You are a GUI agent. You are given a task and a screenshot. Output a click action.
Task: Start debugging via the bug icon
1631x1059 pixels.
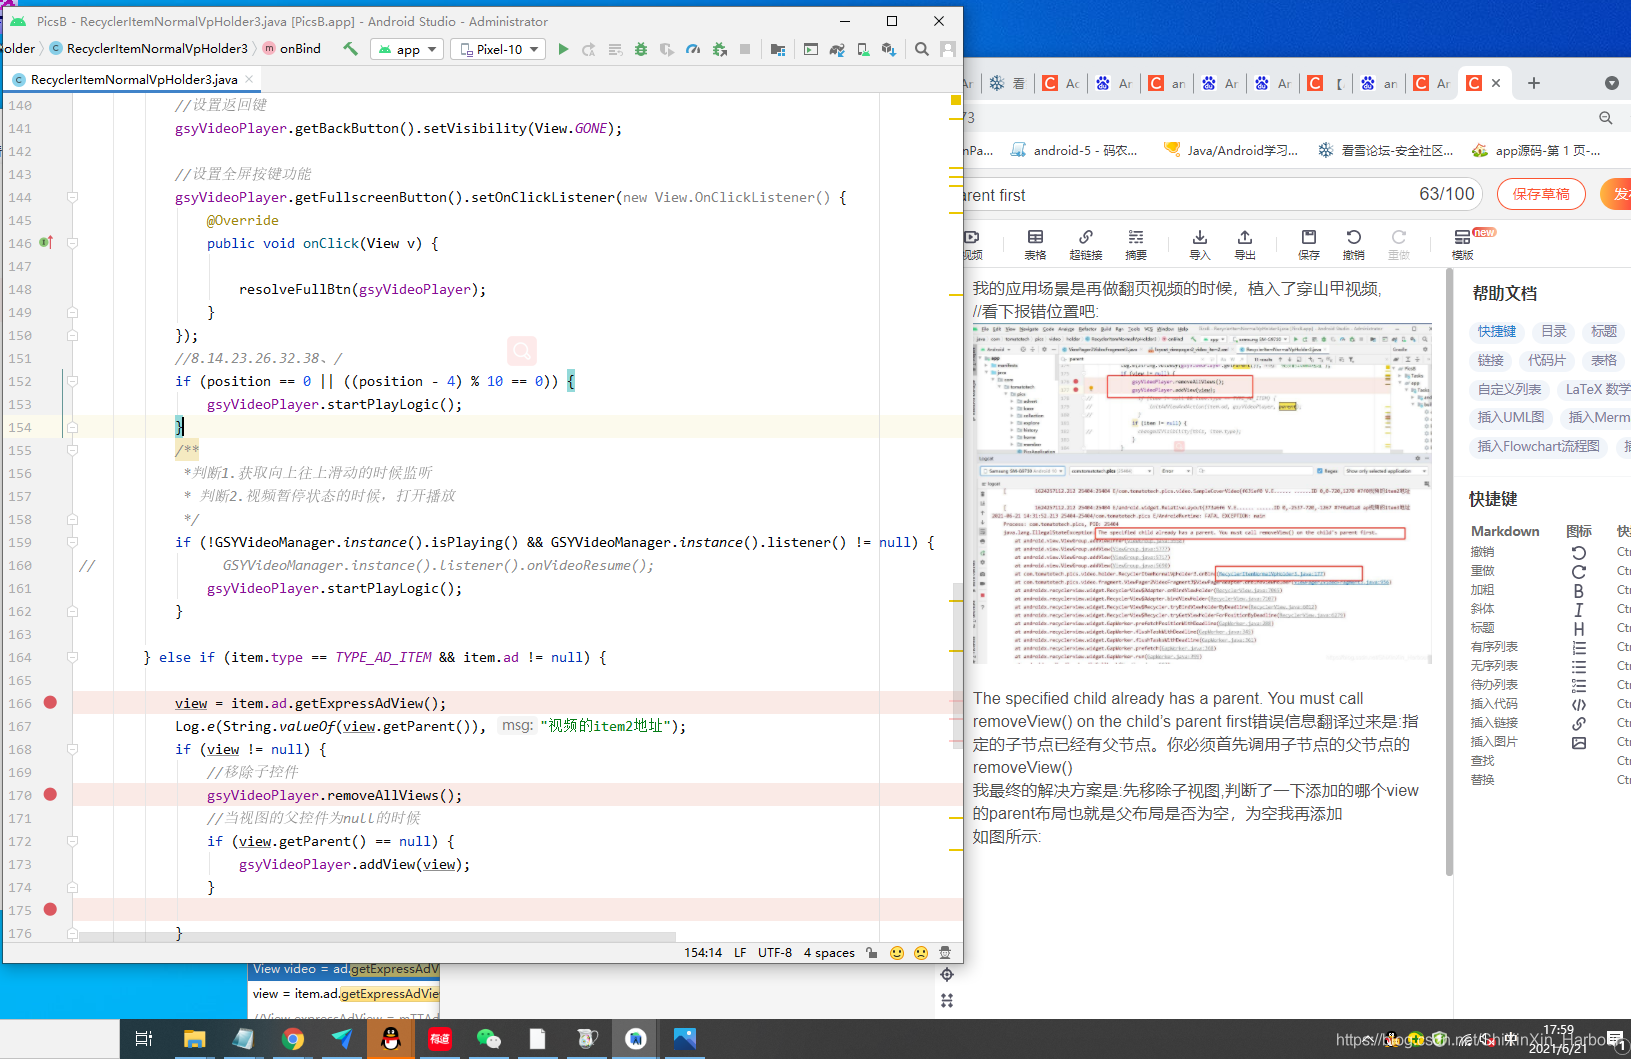(641, 49)
